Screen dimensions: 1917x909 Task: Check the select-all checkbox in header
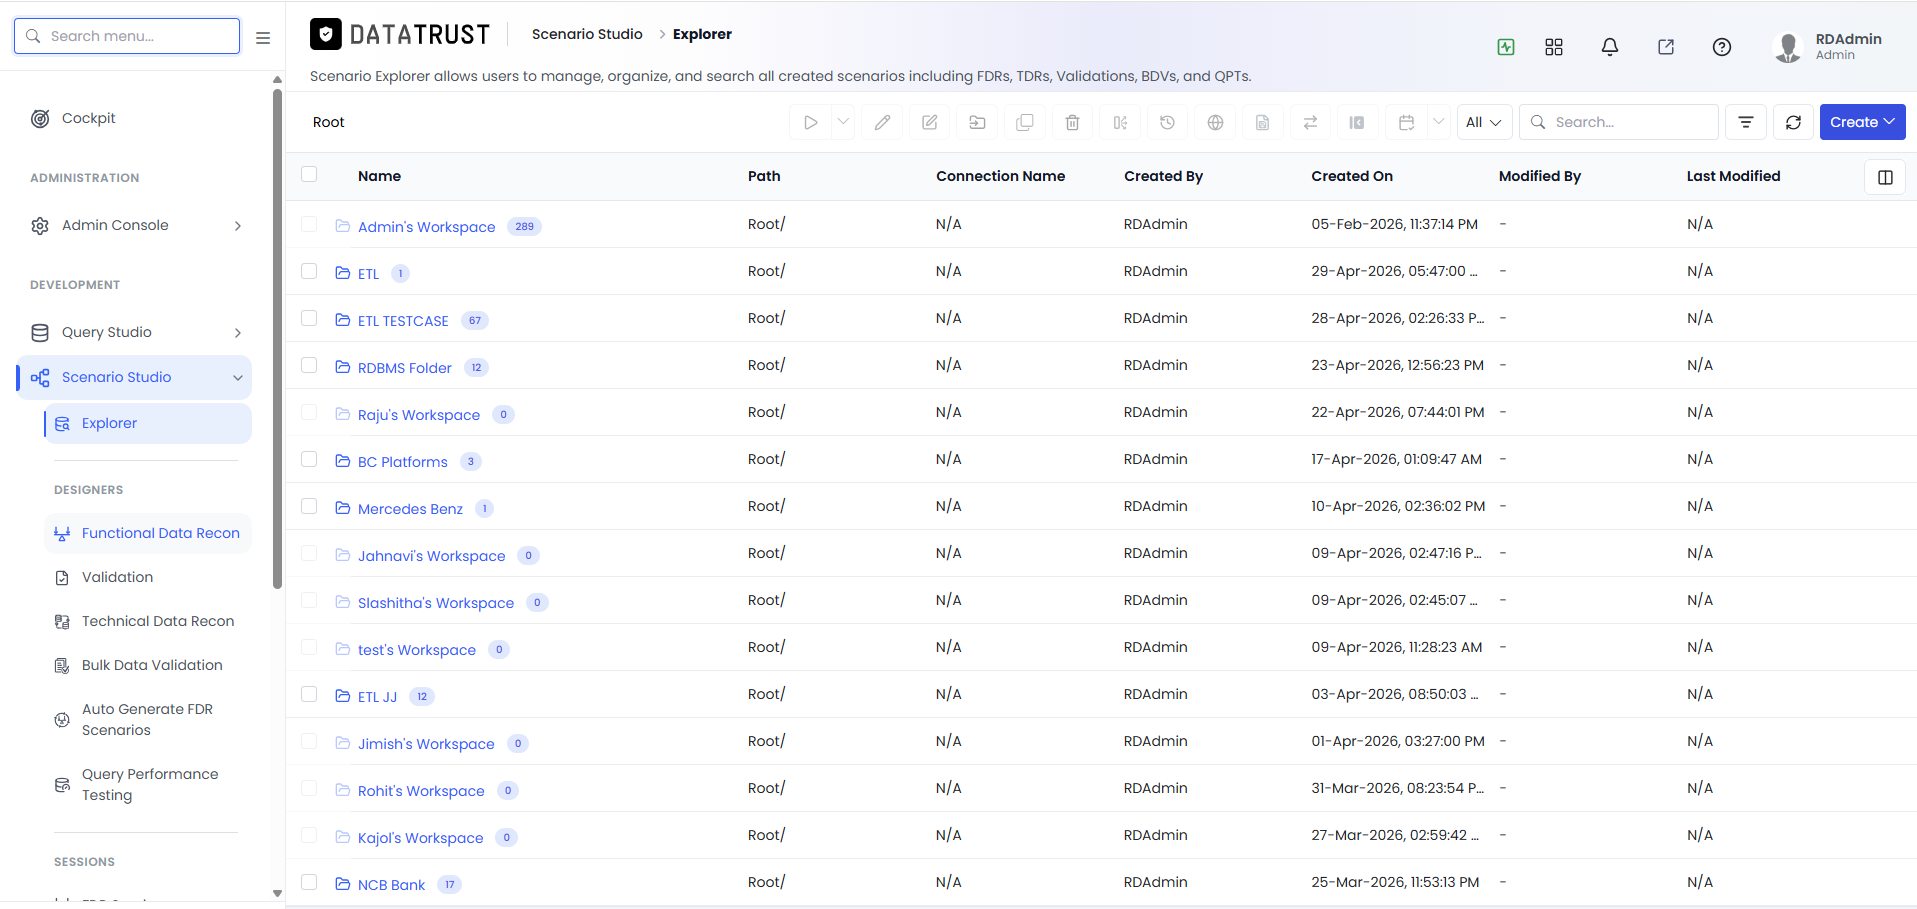coord(309,174)
